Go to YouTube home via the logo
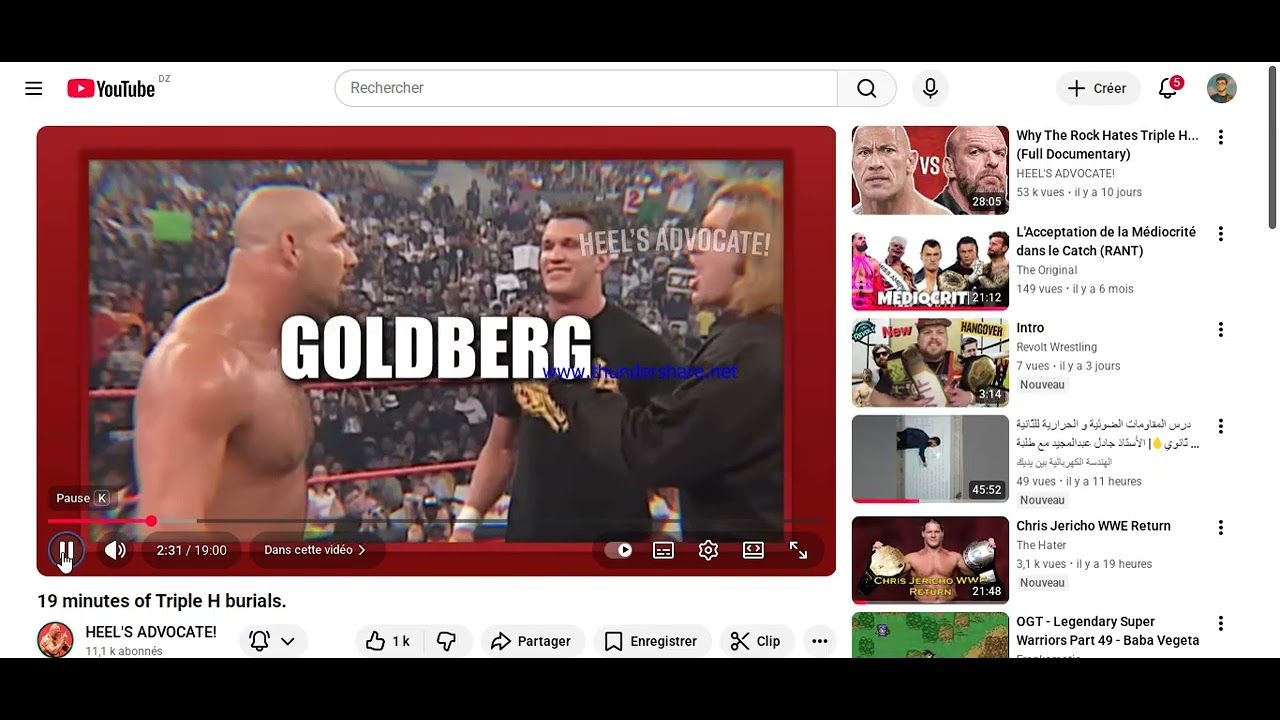This screenshot has width=1280, height=720. pos(111,89)
